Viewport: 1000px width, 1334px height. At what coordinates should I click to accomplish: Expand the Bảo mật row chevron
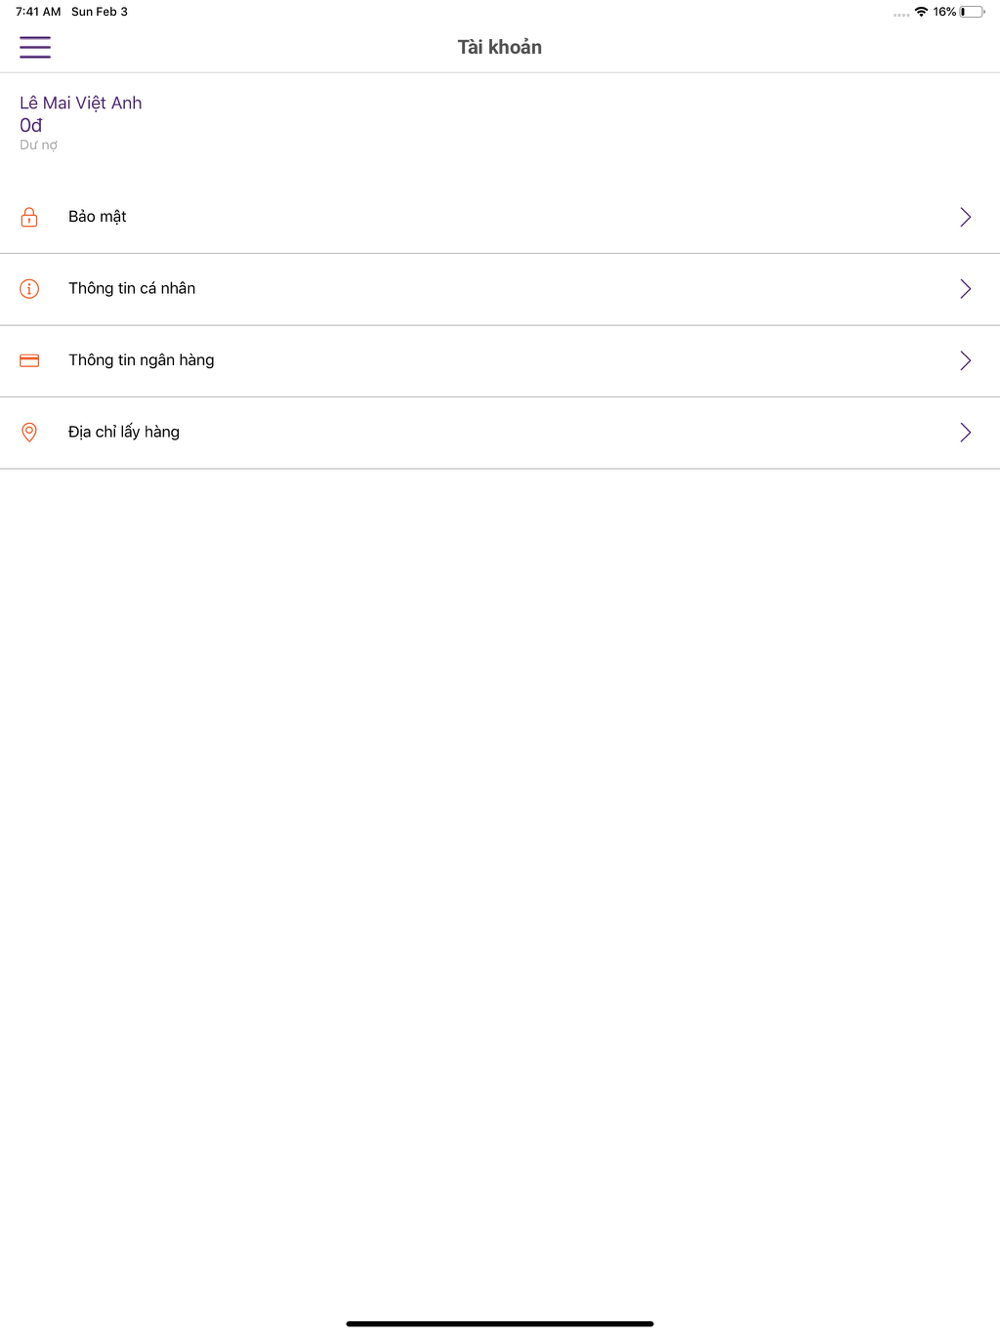[965, 217]
